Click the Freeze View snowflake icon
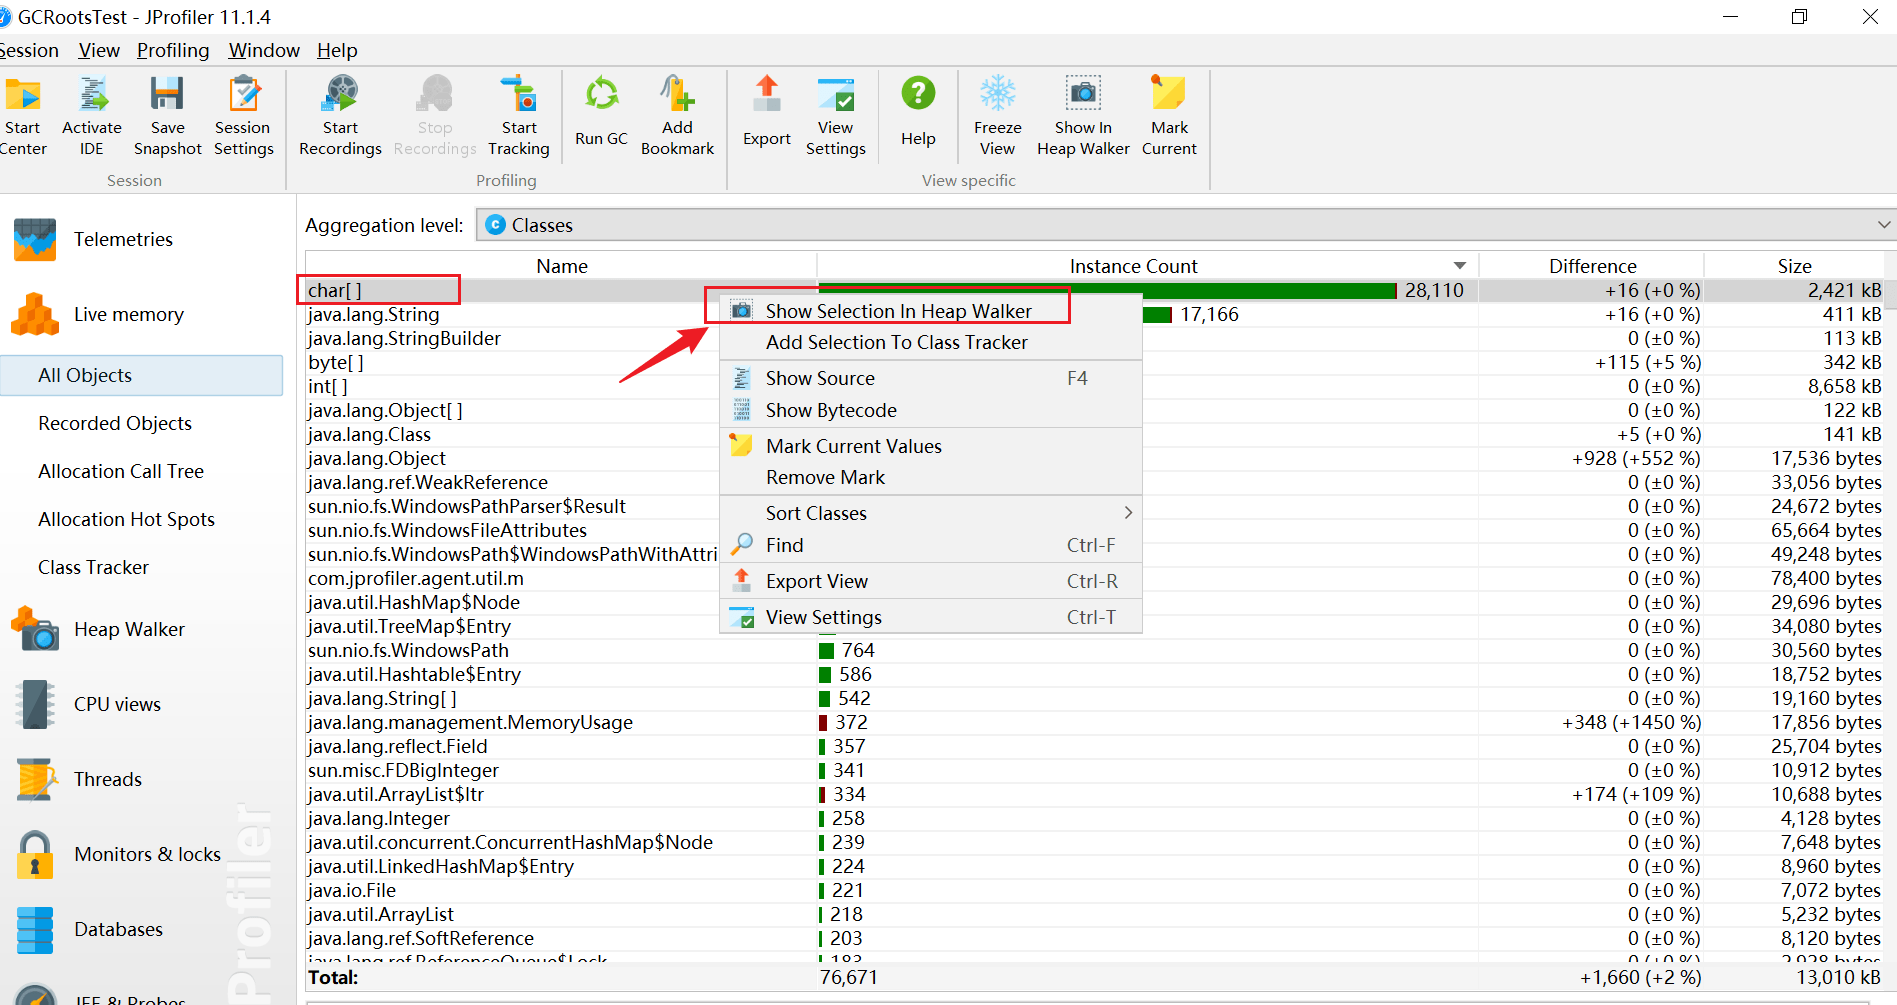The width and height of the screenshot is (1897, 1005). 997,94
